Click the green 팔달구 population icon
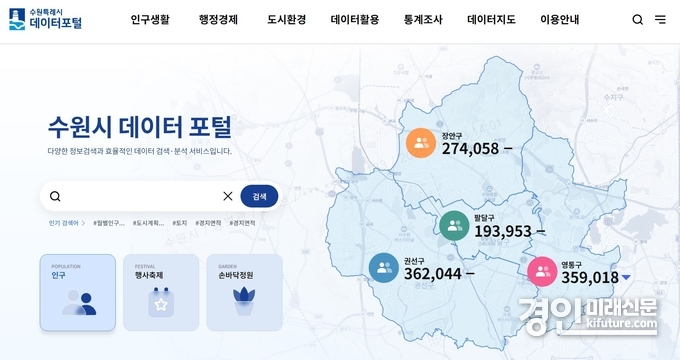The height and width of the screenshot is (360, 680). coord(454,226)
